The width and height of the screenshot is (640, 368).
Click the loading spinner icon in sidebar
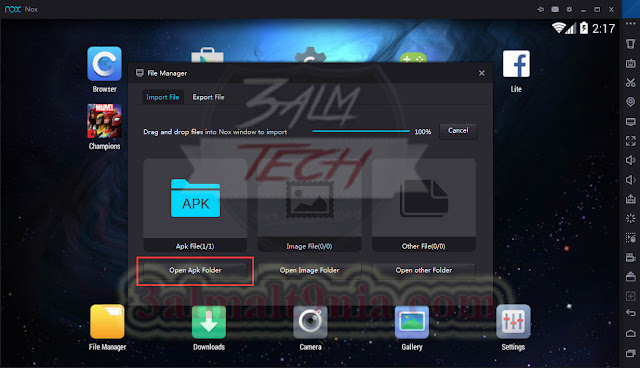(631, 219)
